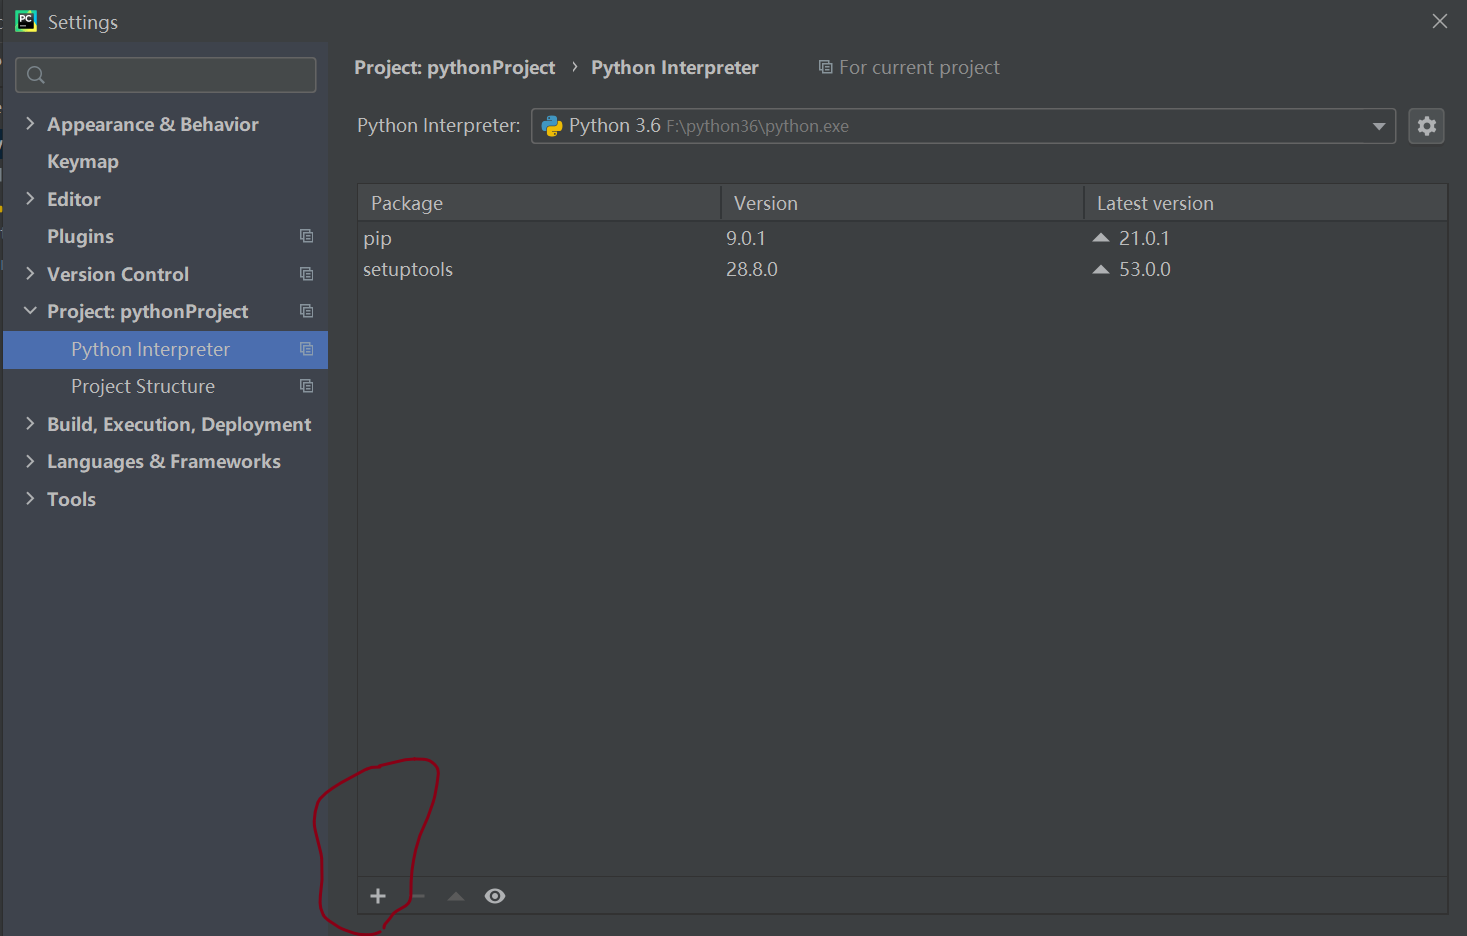The width and height of the screenshot is (1467, 936).
Task: Click project-level icon beside Project Structure
Action: pyautogui.click(x=307, y=386)
